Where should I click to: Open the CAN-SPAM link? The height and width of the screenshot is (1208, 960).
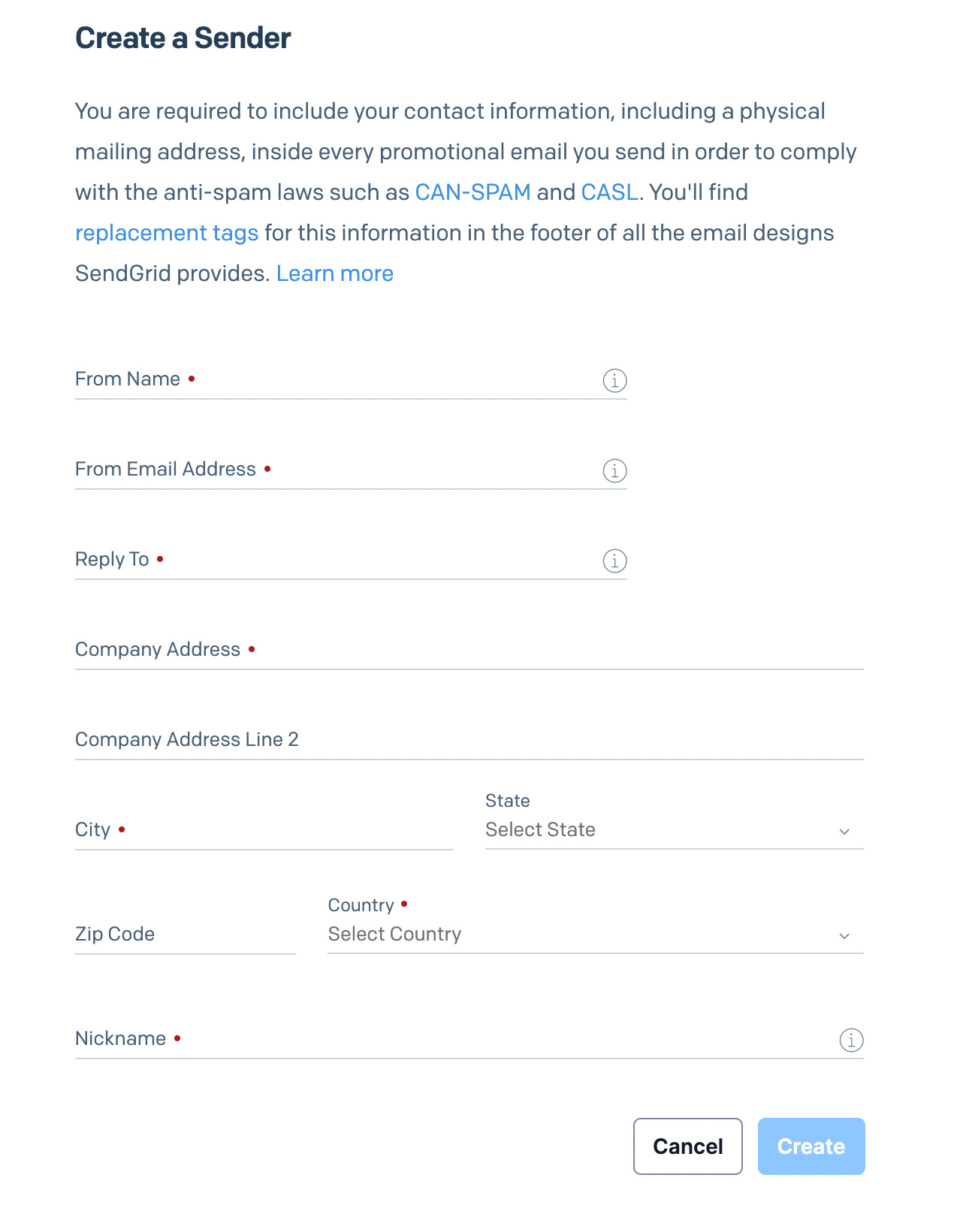(473, 192)
